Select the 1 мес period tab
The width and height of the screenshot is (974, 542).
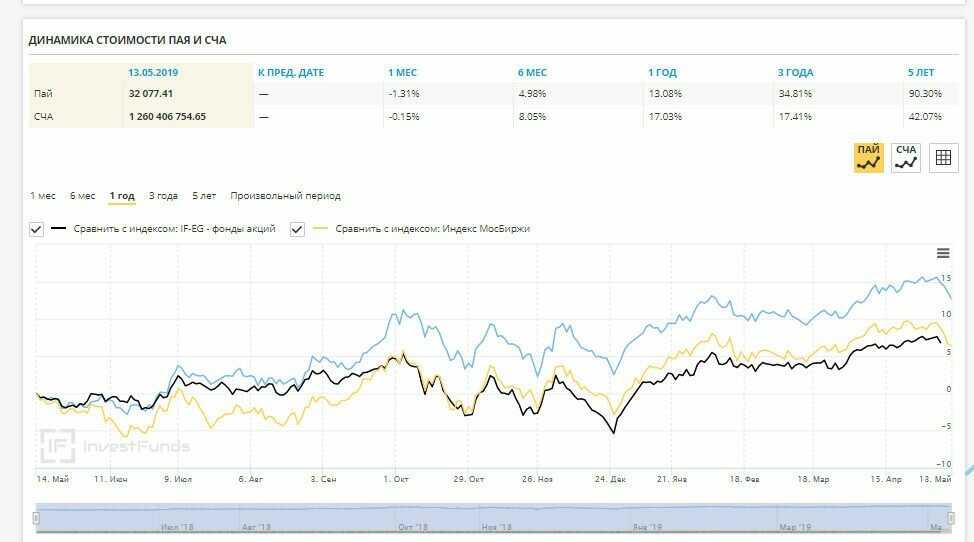pos(43,196)
